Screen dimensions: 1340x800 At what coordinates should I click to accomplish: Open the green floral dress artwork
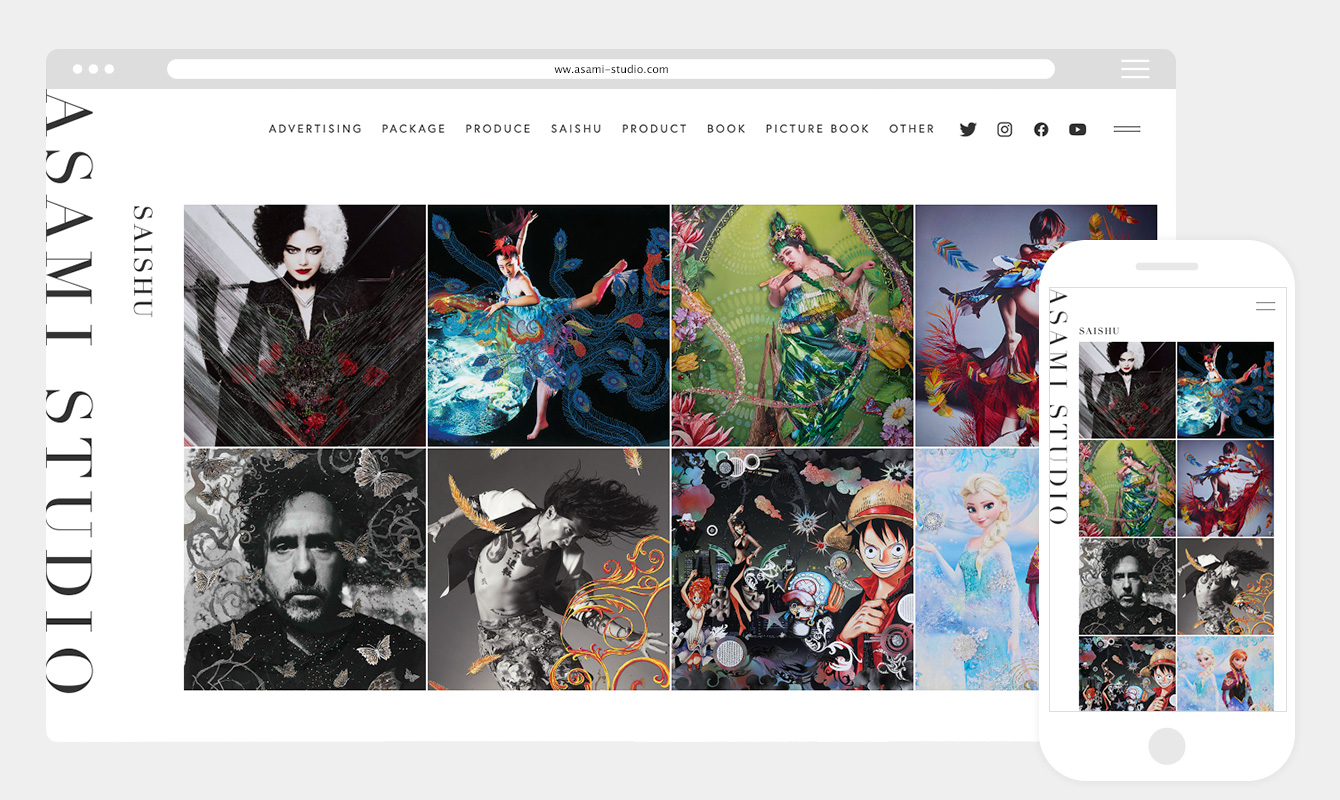[793, 325]
